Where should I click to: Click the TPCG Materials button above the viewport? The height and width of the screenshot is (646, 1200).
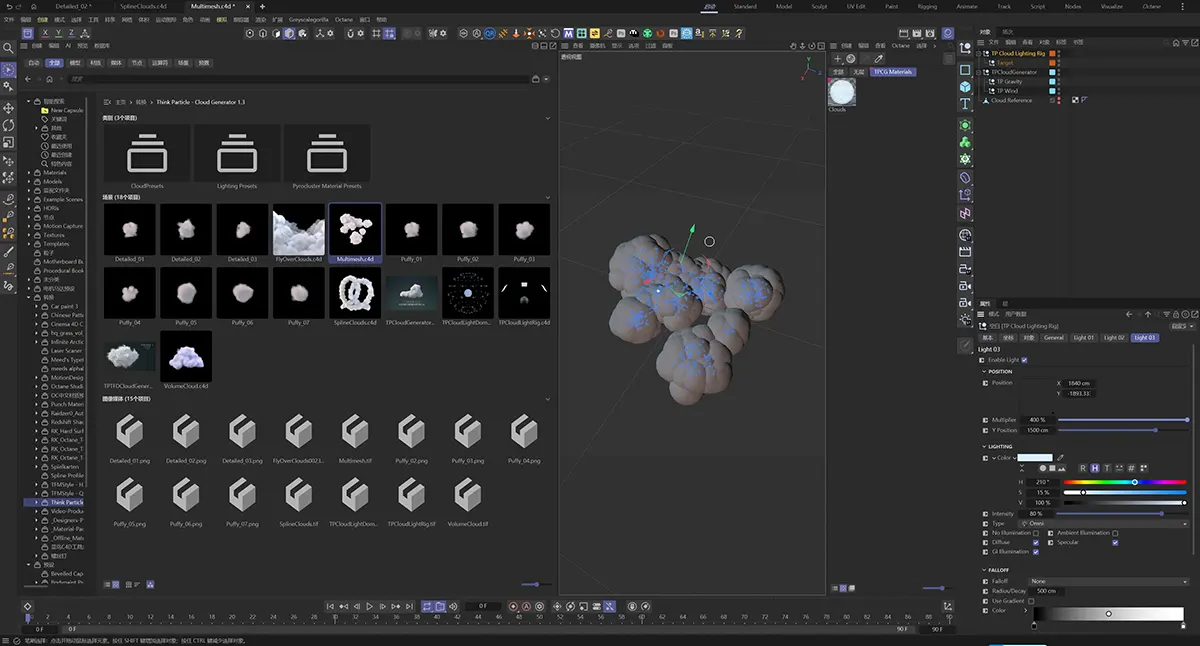(892, 71)
